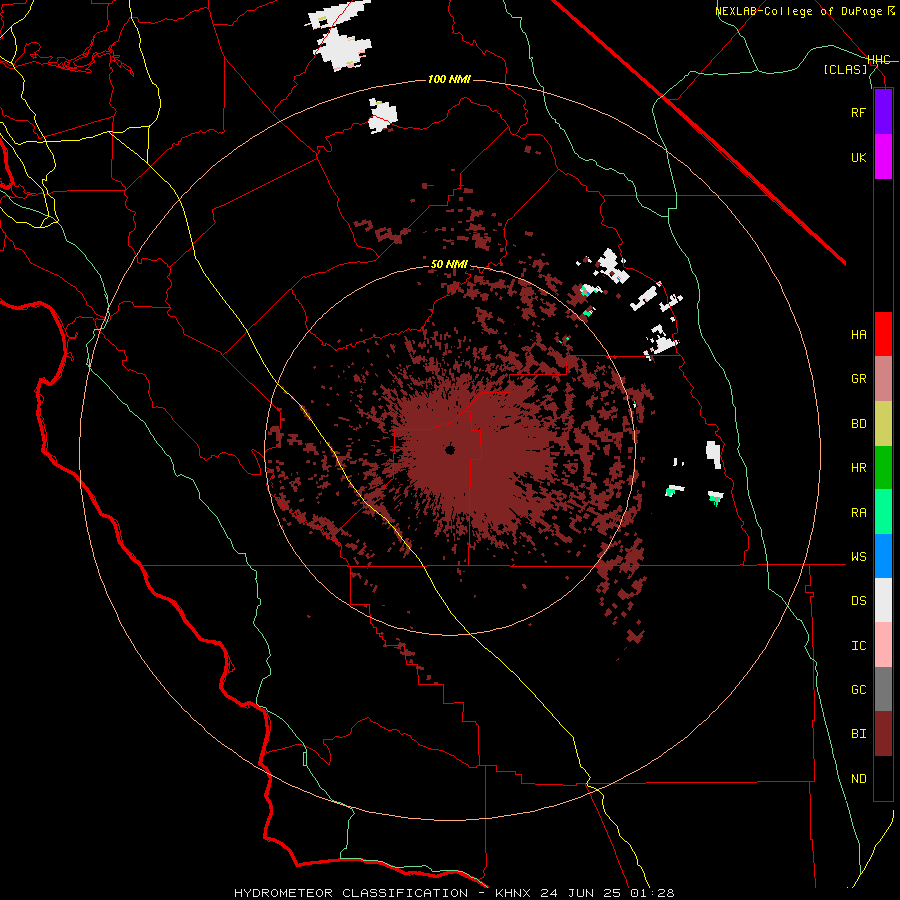900x900 pixels.
Task: Click the WS legend label
Action: [858, 556]
